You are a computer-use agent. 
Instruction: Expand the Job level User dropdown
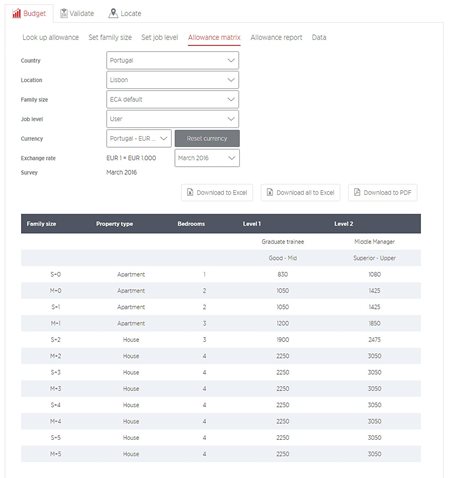[x=172, y=119]
